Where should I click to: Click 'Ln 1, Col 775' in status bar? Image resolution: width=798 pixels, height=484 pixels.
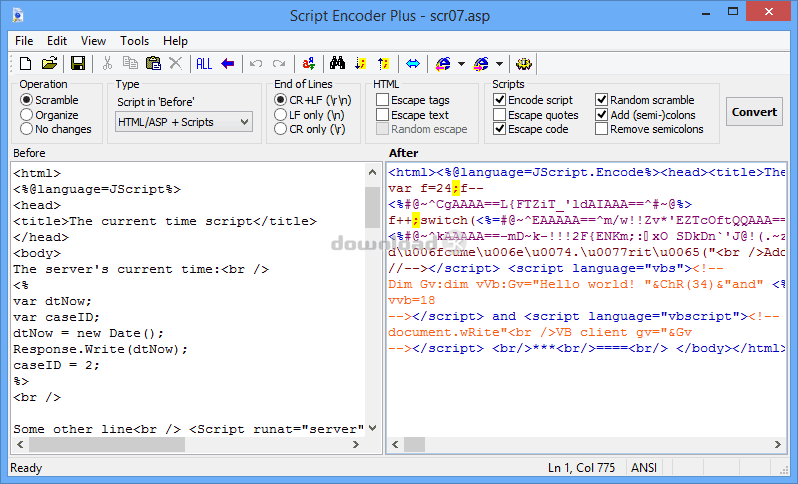pyautogui.click(x=581, y=468)
